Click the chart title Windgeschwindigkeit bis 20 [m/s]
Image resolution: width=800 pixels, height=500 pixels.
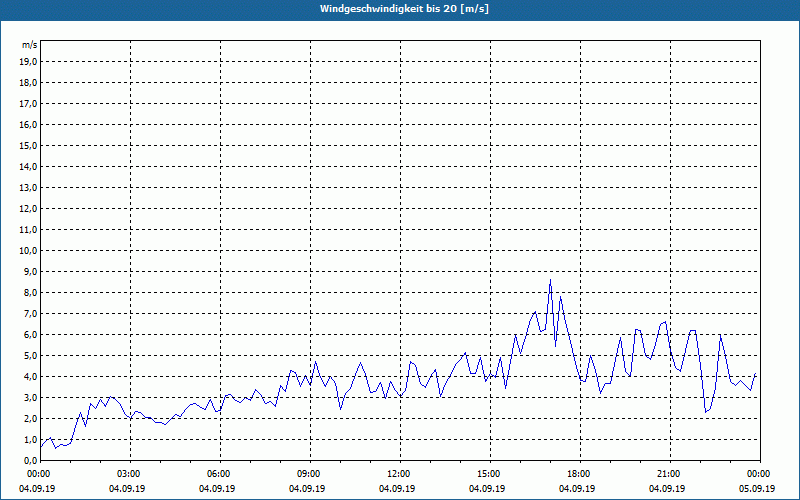[404, 9]
